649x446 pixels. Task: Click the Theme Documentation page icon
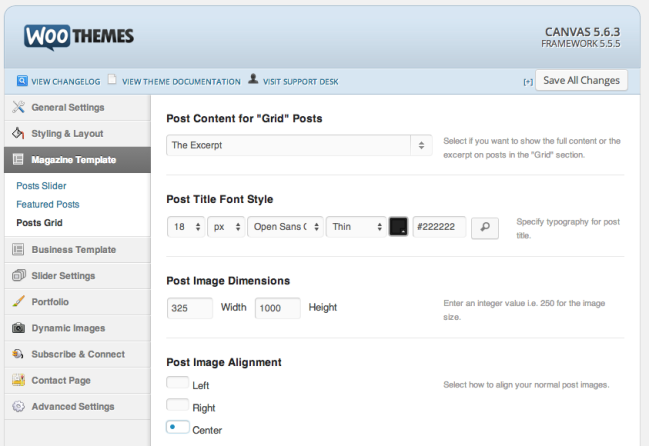(112, 79)
